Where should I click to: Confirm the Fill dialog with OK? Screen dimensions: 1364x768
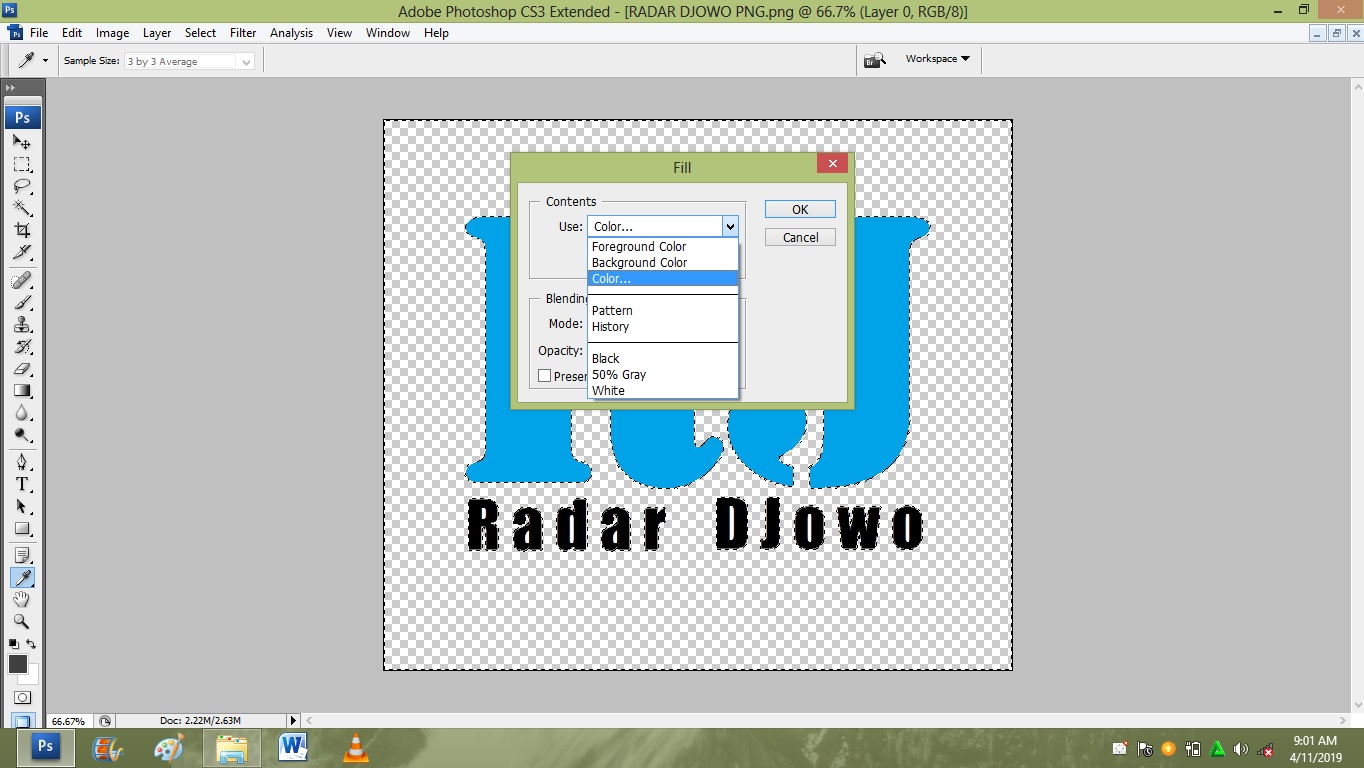pos(800,209)
